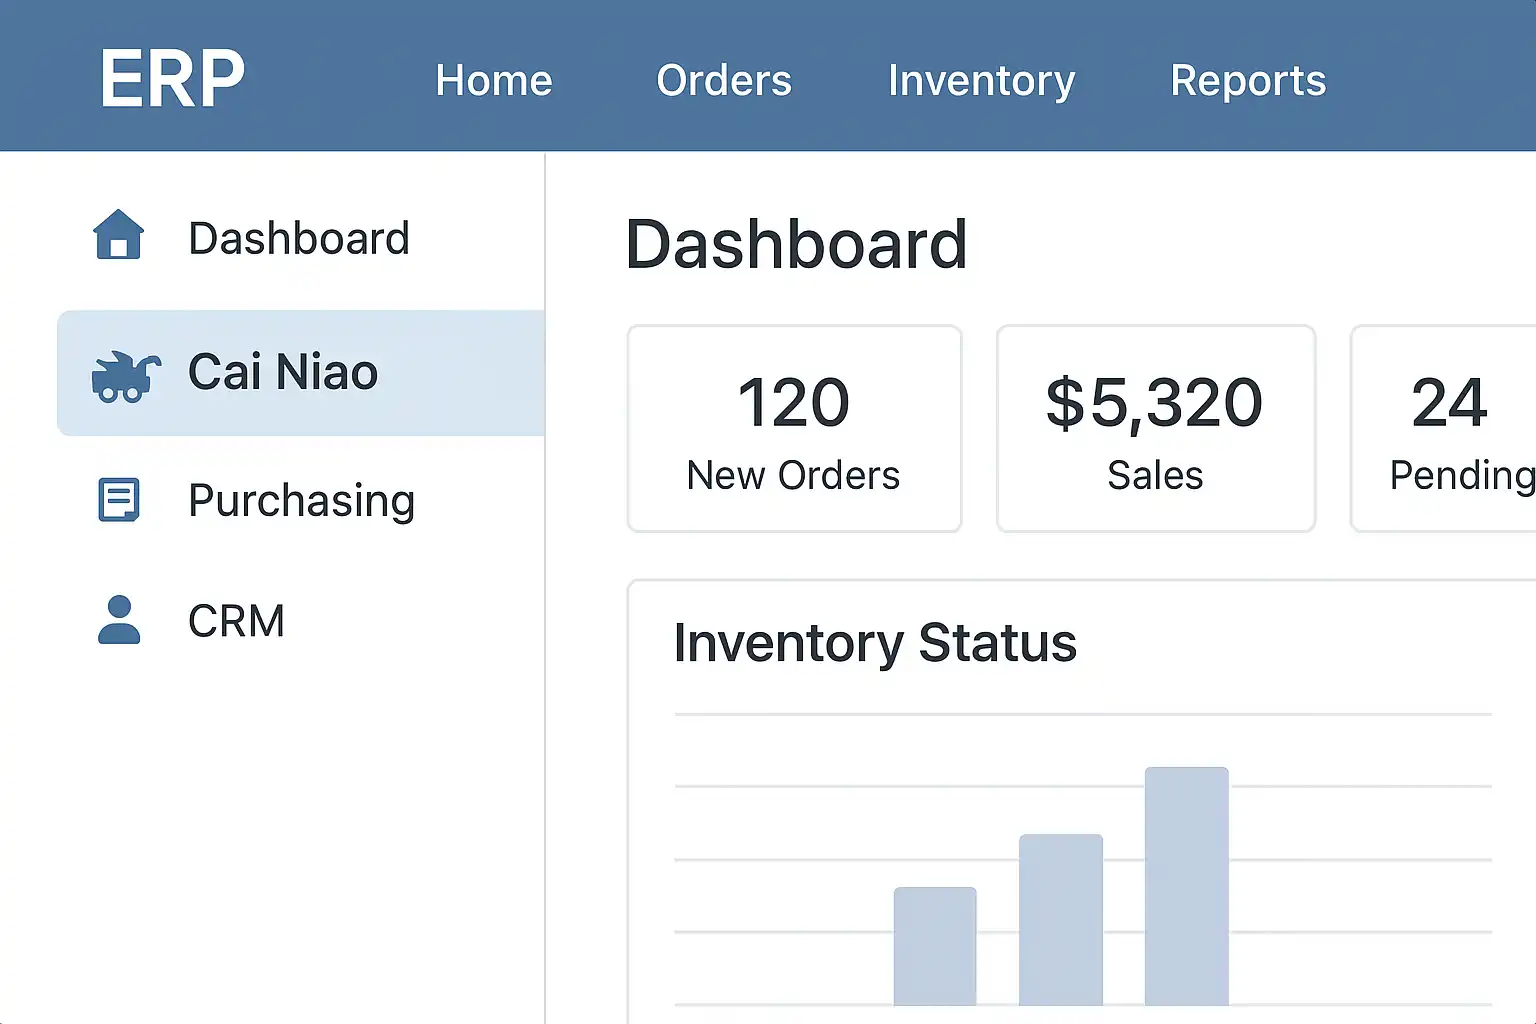The image size is (1536, 1024).
Task: Open the 120 New Orders card
Action: click(794, 429)
